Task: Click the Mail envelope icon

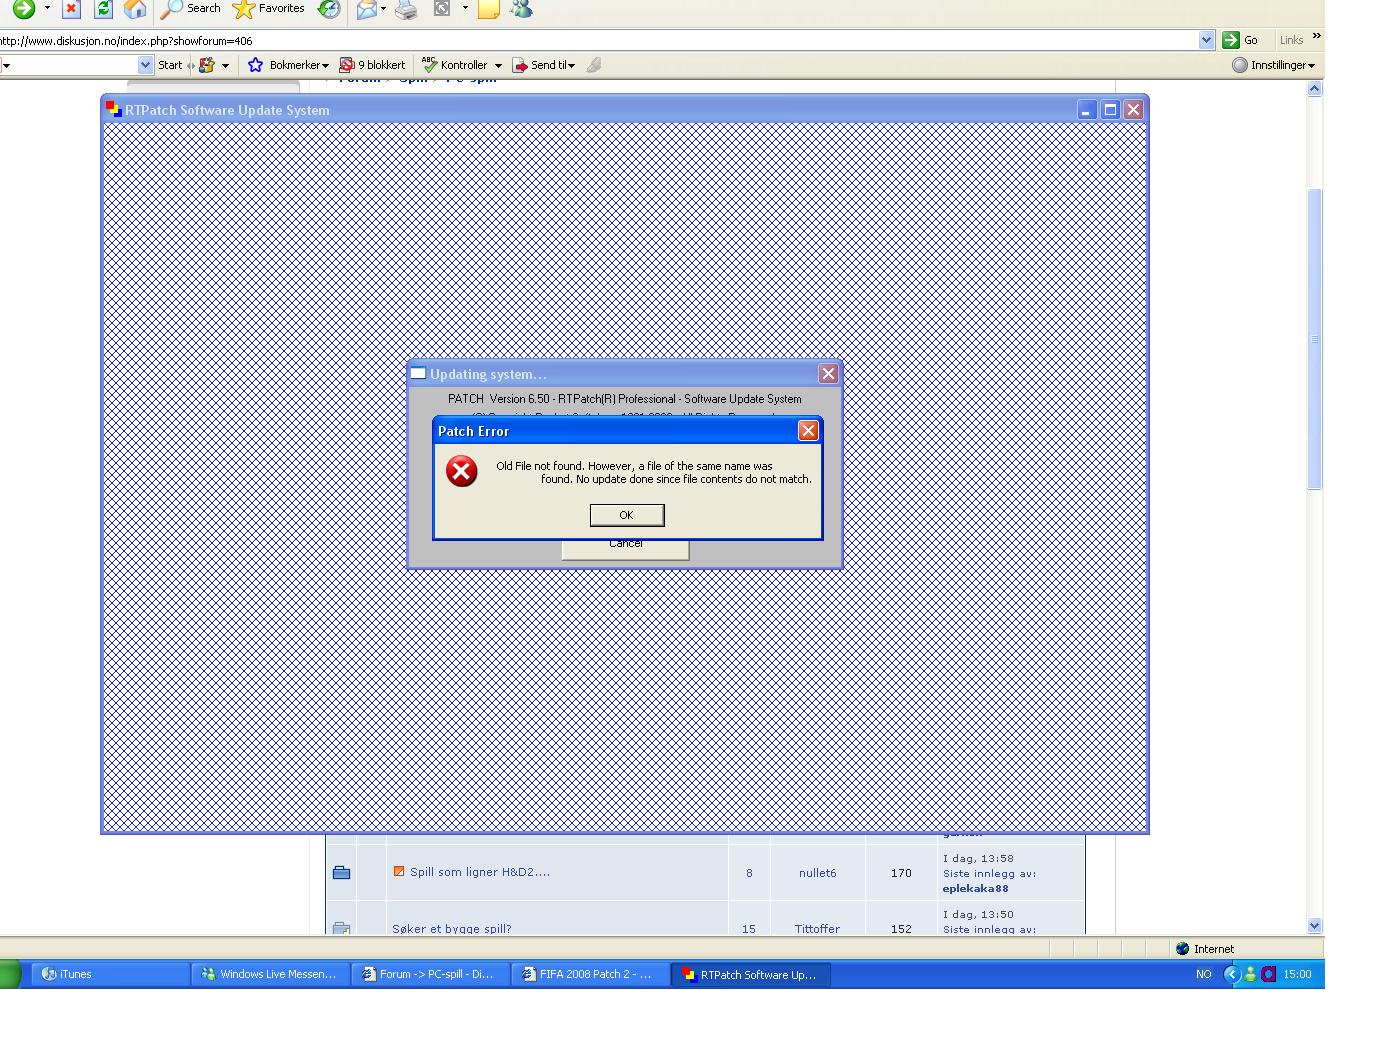Action: [366, 9]
